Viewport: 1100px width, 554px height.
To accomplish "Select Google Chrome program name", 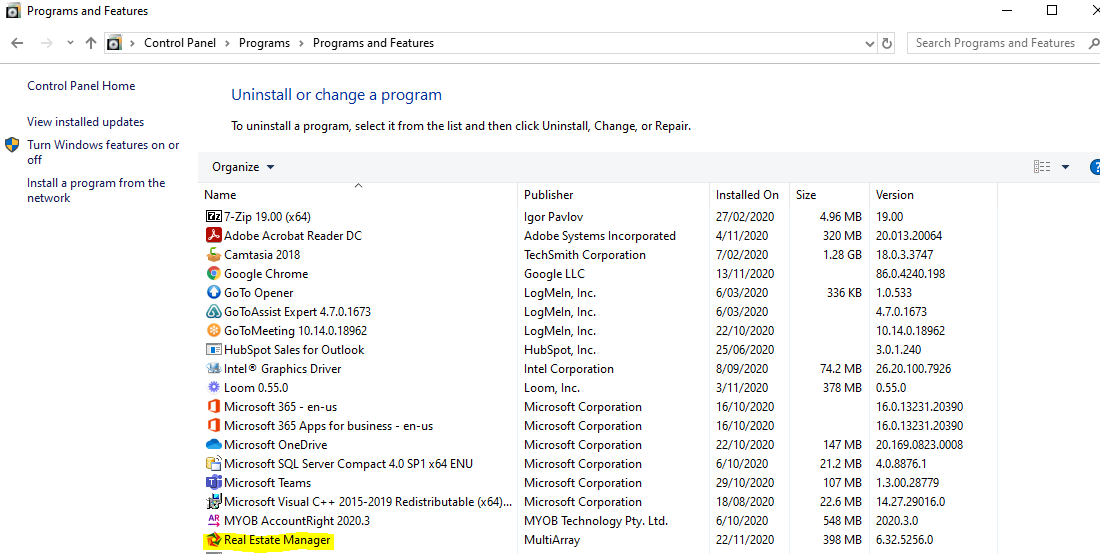I will [x=266, y=273].
